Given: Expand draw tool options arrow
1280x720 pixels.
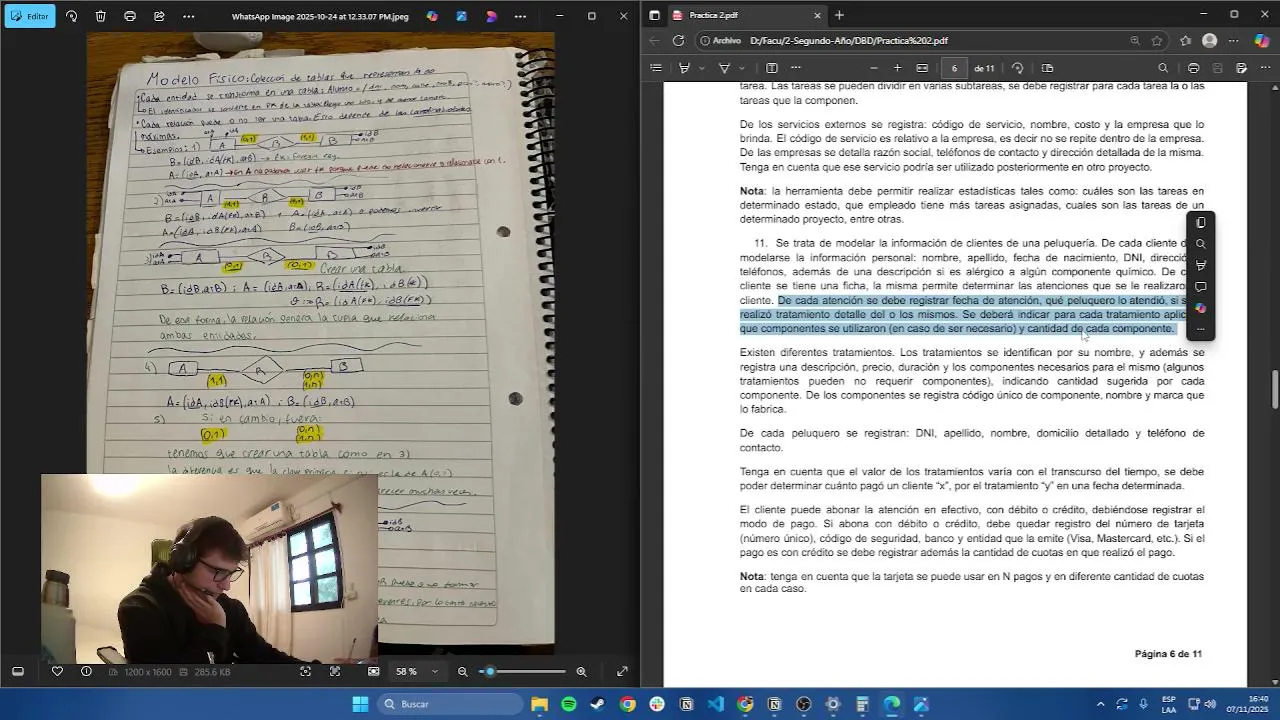Looking at the screenshot, I should point(740,68).
